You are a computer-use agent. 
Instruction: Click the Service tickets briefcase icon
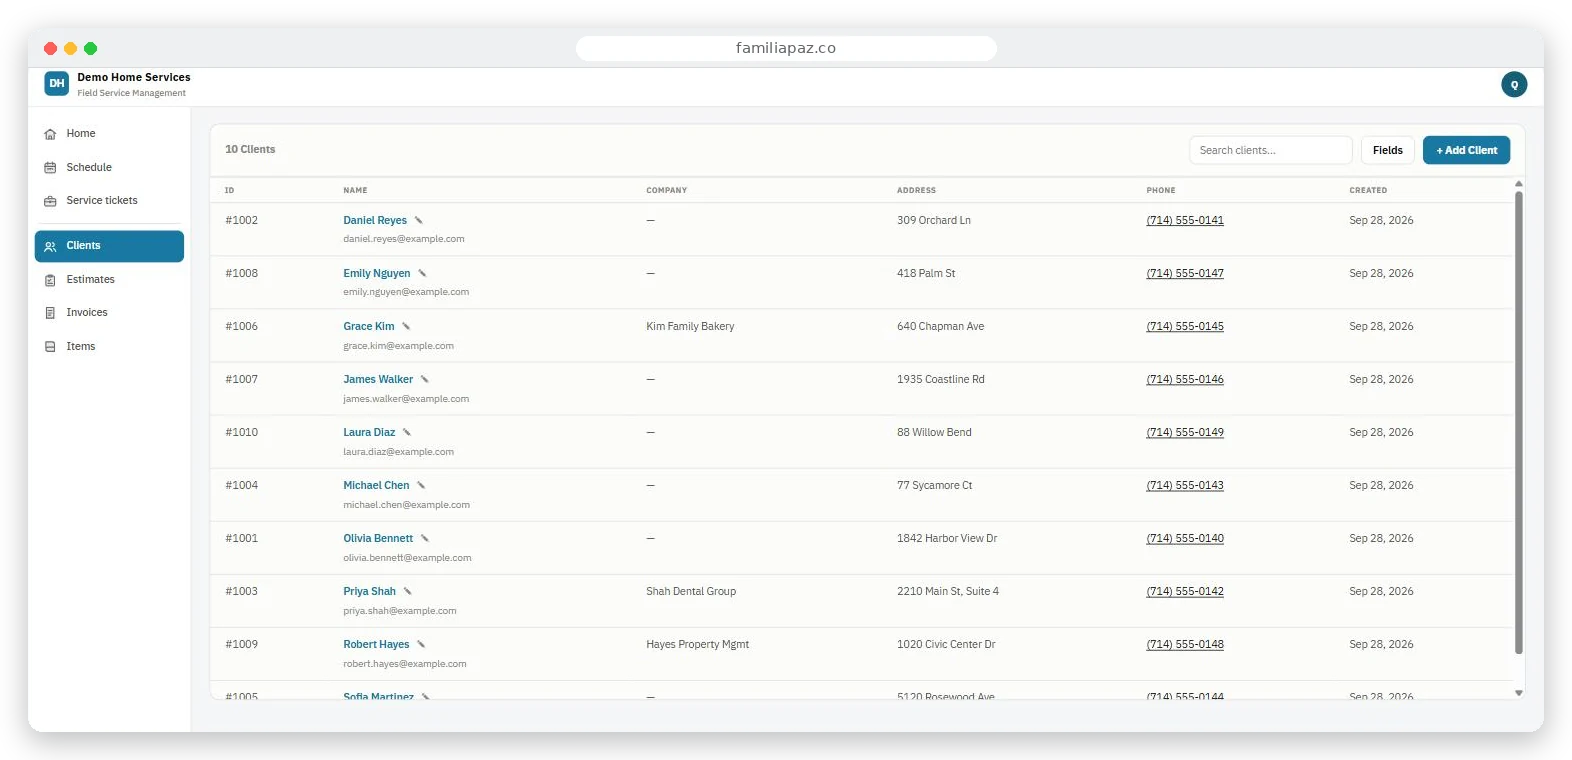50,201
